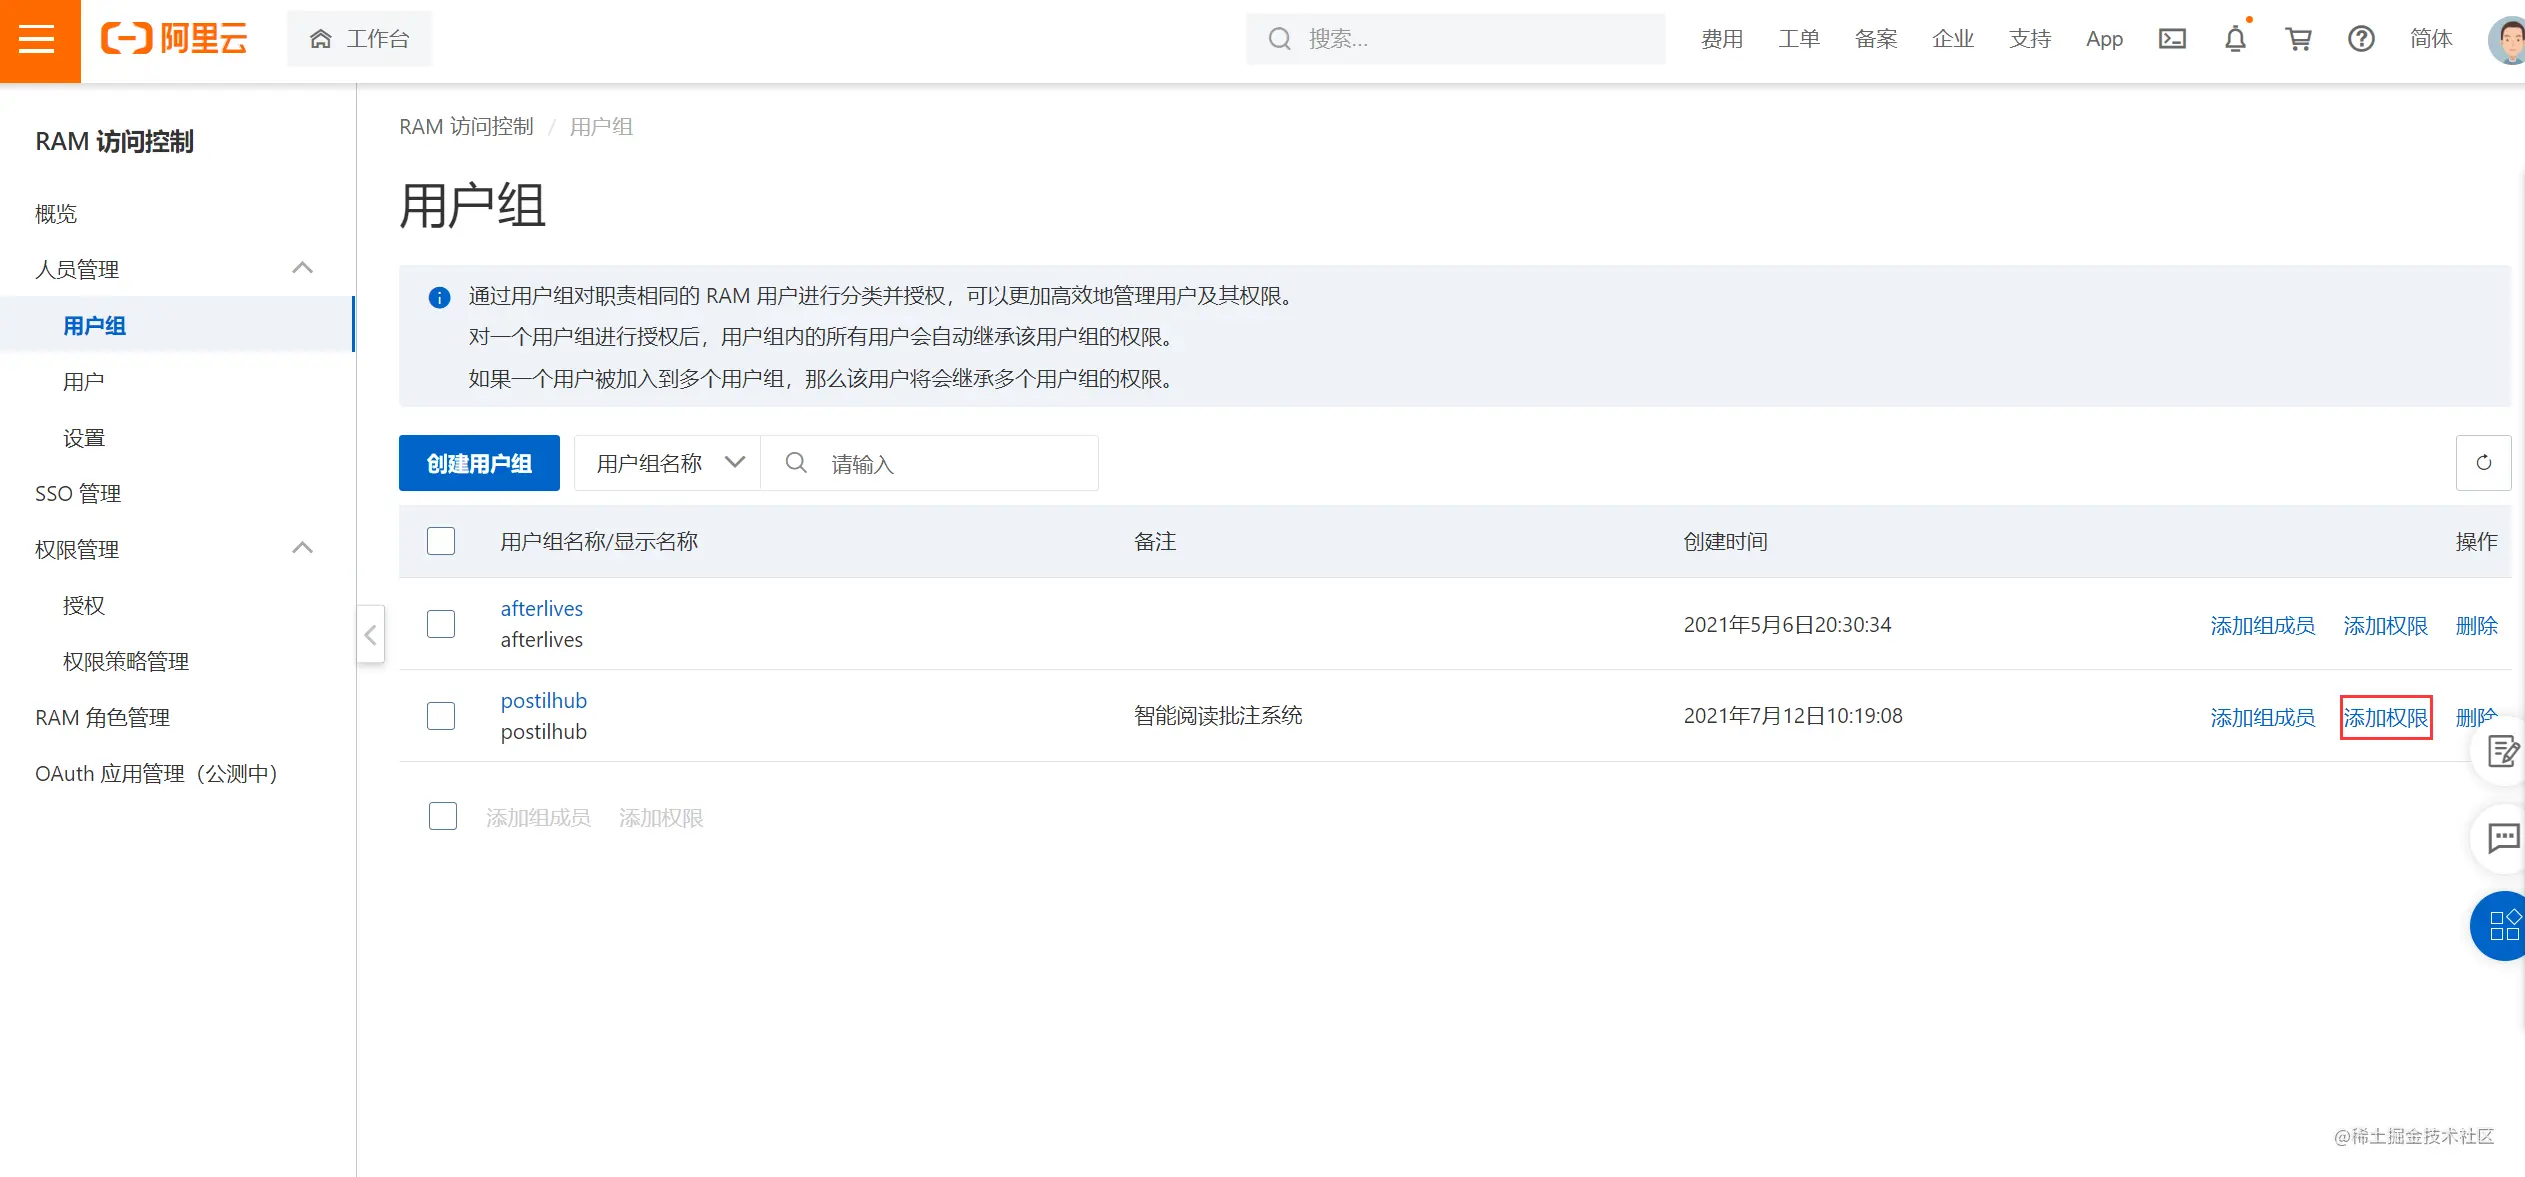Open the feedback edit floating icon

2502,751
